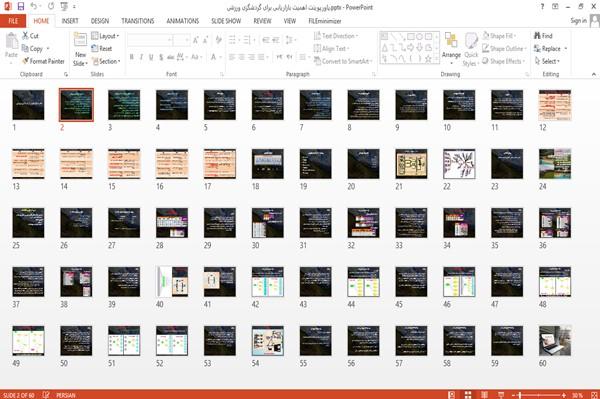Click Sign in link
This screenshot has width=600, height=399.
(x=578, y=20)
